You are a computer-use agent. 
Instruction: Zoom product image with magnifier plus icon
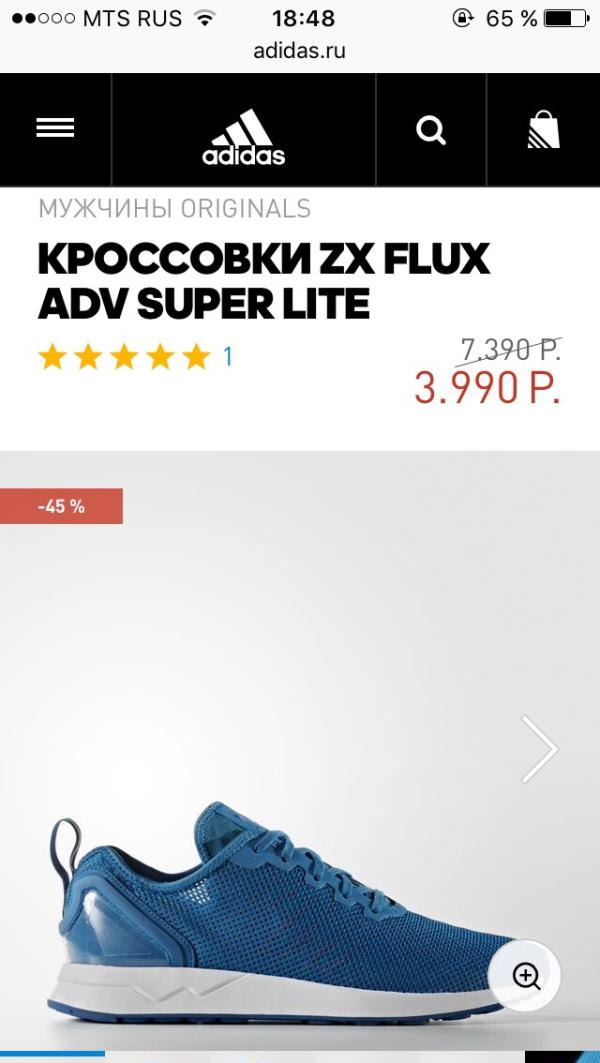tap(526, 976)
